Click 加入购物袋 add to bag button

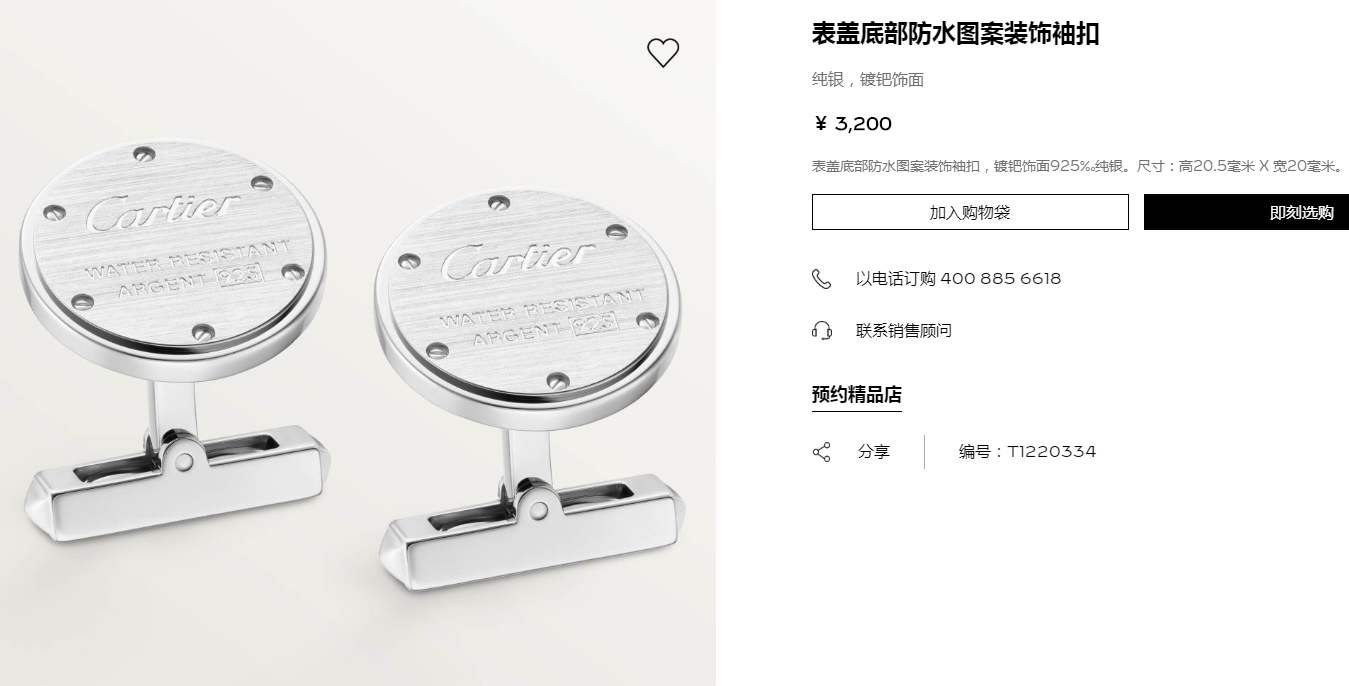click(x=970, y=212)
